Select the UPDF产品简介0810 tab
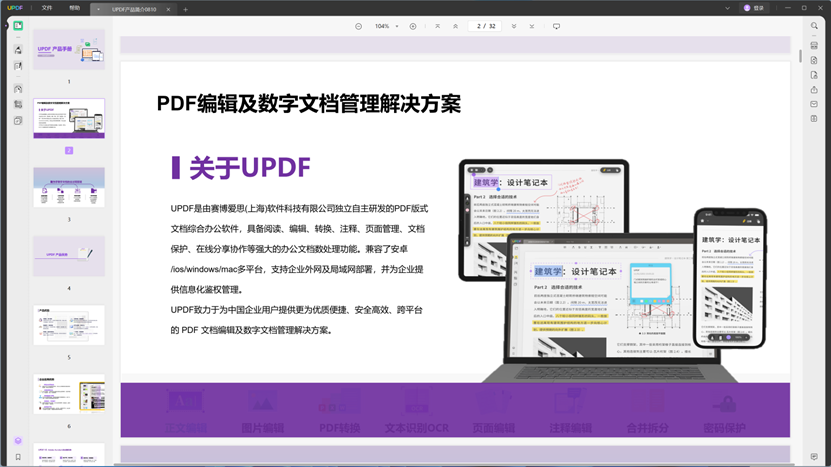This screenshot has width=831, height=467. 134,10
